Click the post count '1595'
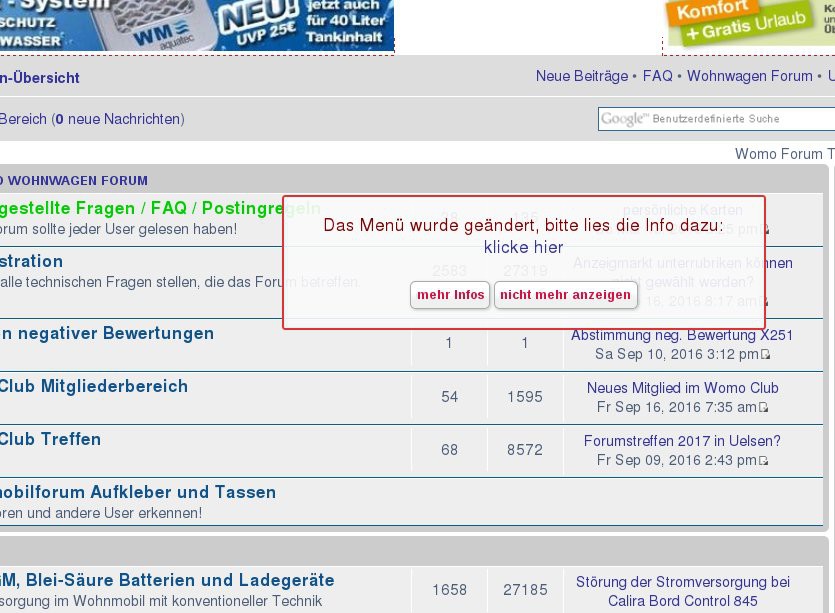 (x=525, y=397)
